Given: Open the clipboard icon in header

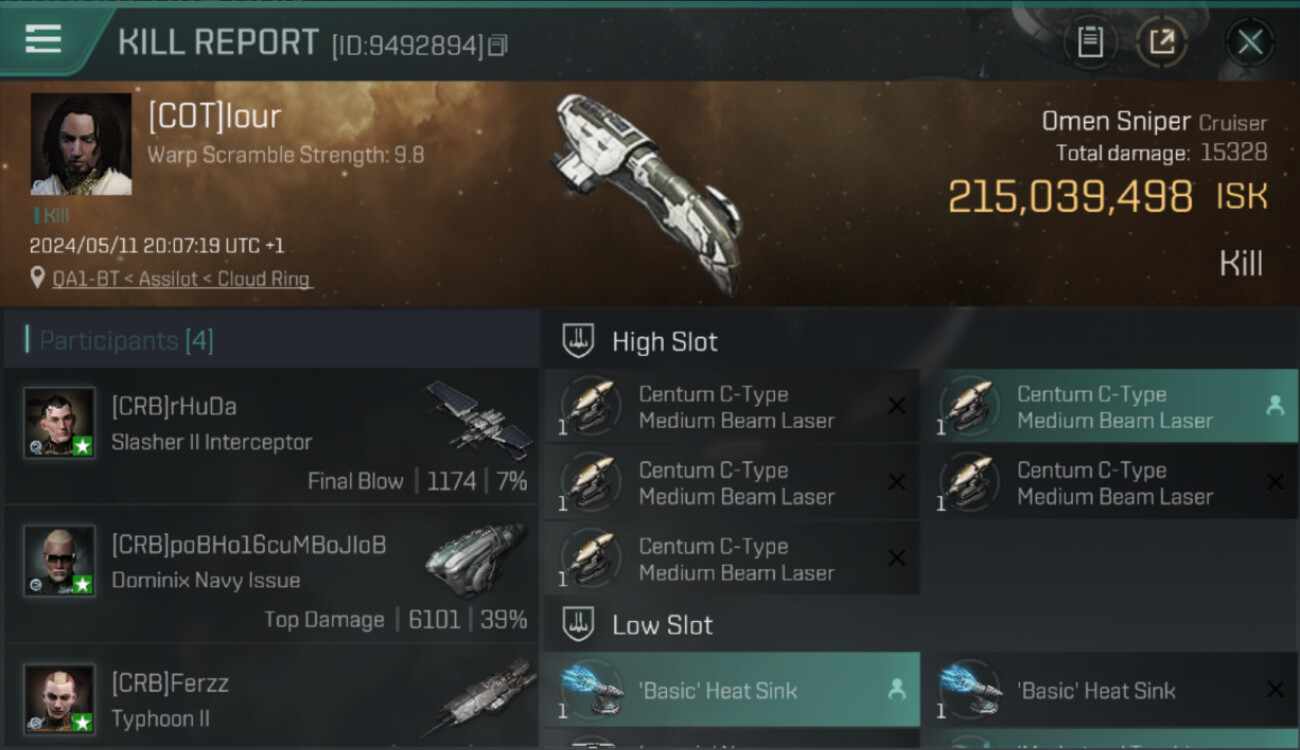Looking at the screenshot, I should point(1089,42).
